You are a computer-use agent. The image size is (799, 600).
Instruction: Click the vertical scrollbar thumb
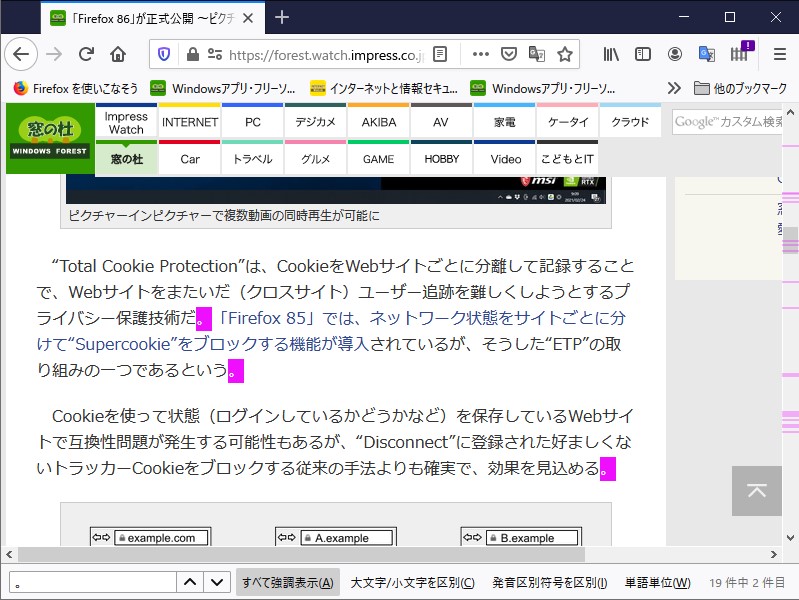[x=790, y=240]
